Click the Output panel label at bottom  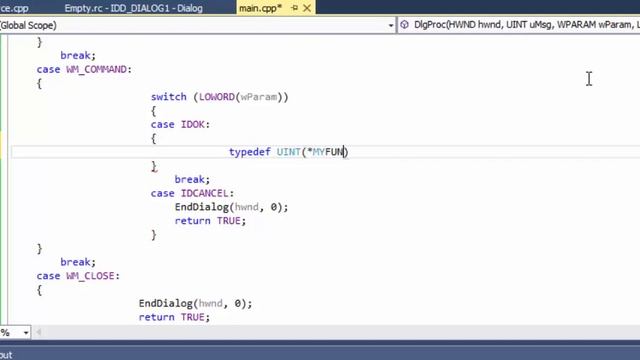[6, 355]
